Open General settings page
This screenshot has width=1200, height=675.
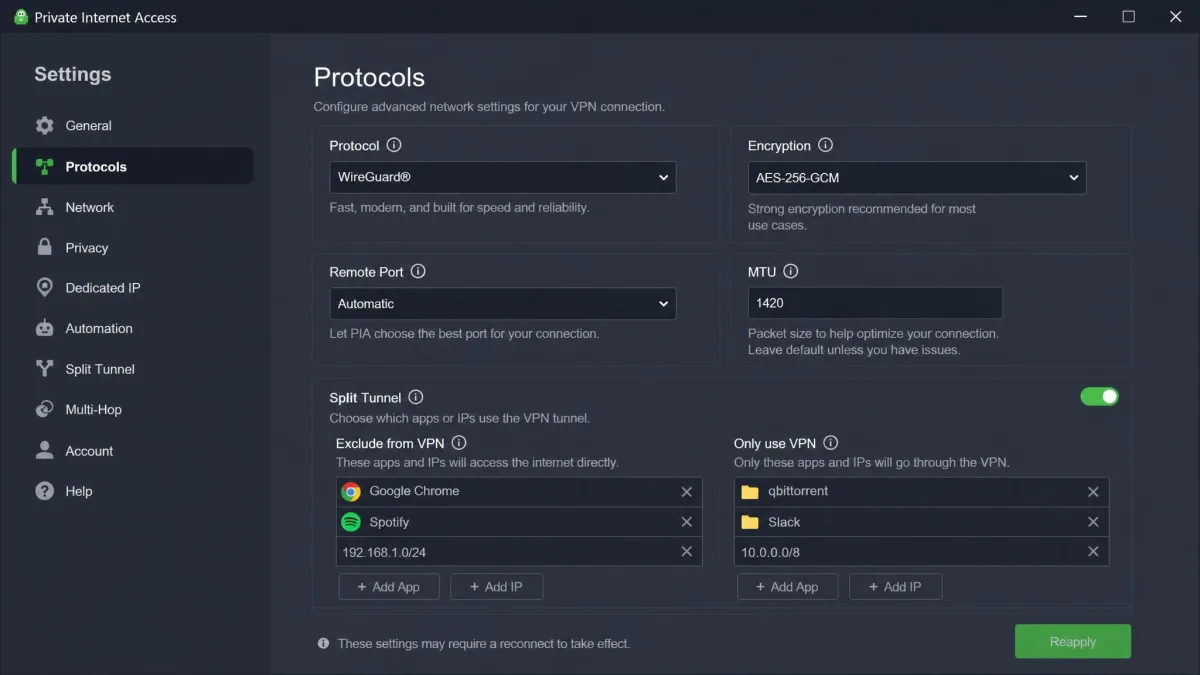(x=132, y=126)
